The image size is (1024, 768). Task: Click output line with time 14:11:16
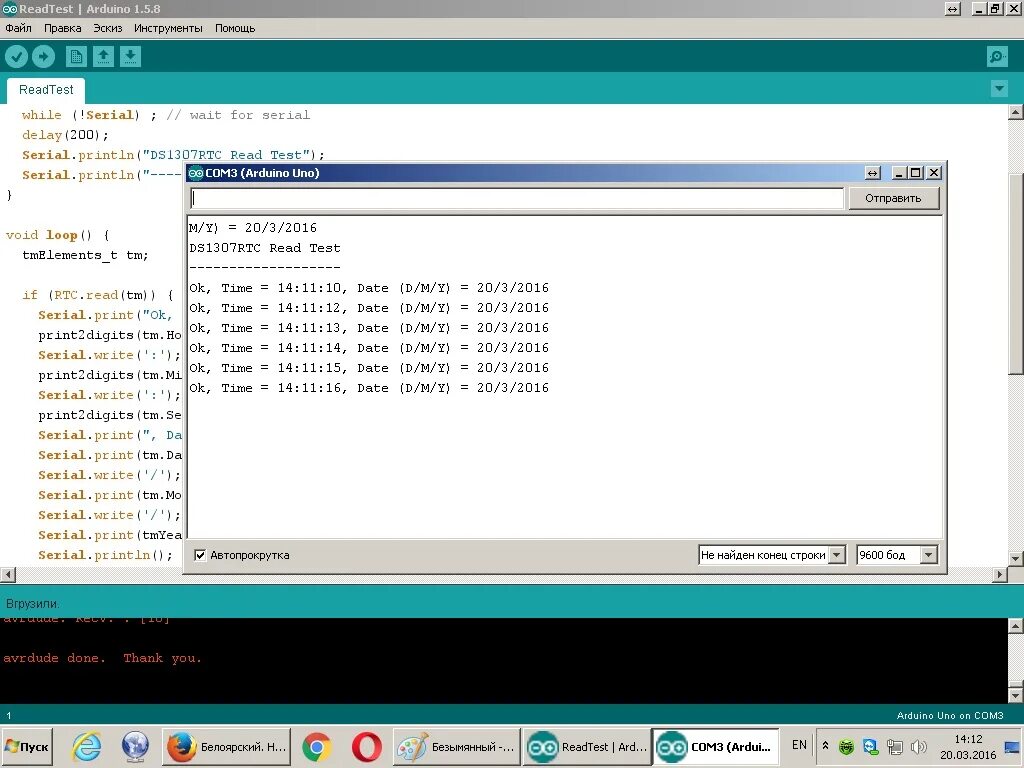pyautogui.click(x=369, y=388)
